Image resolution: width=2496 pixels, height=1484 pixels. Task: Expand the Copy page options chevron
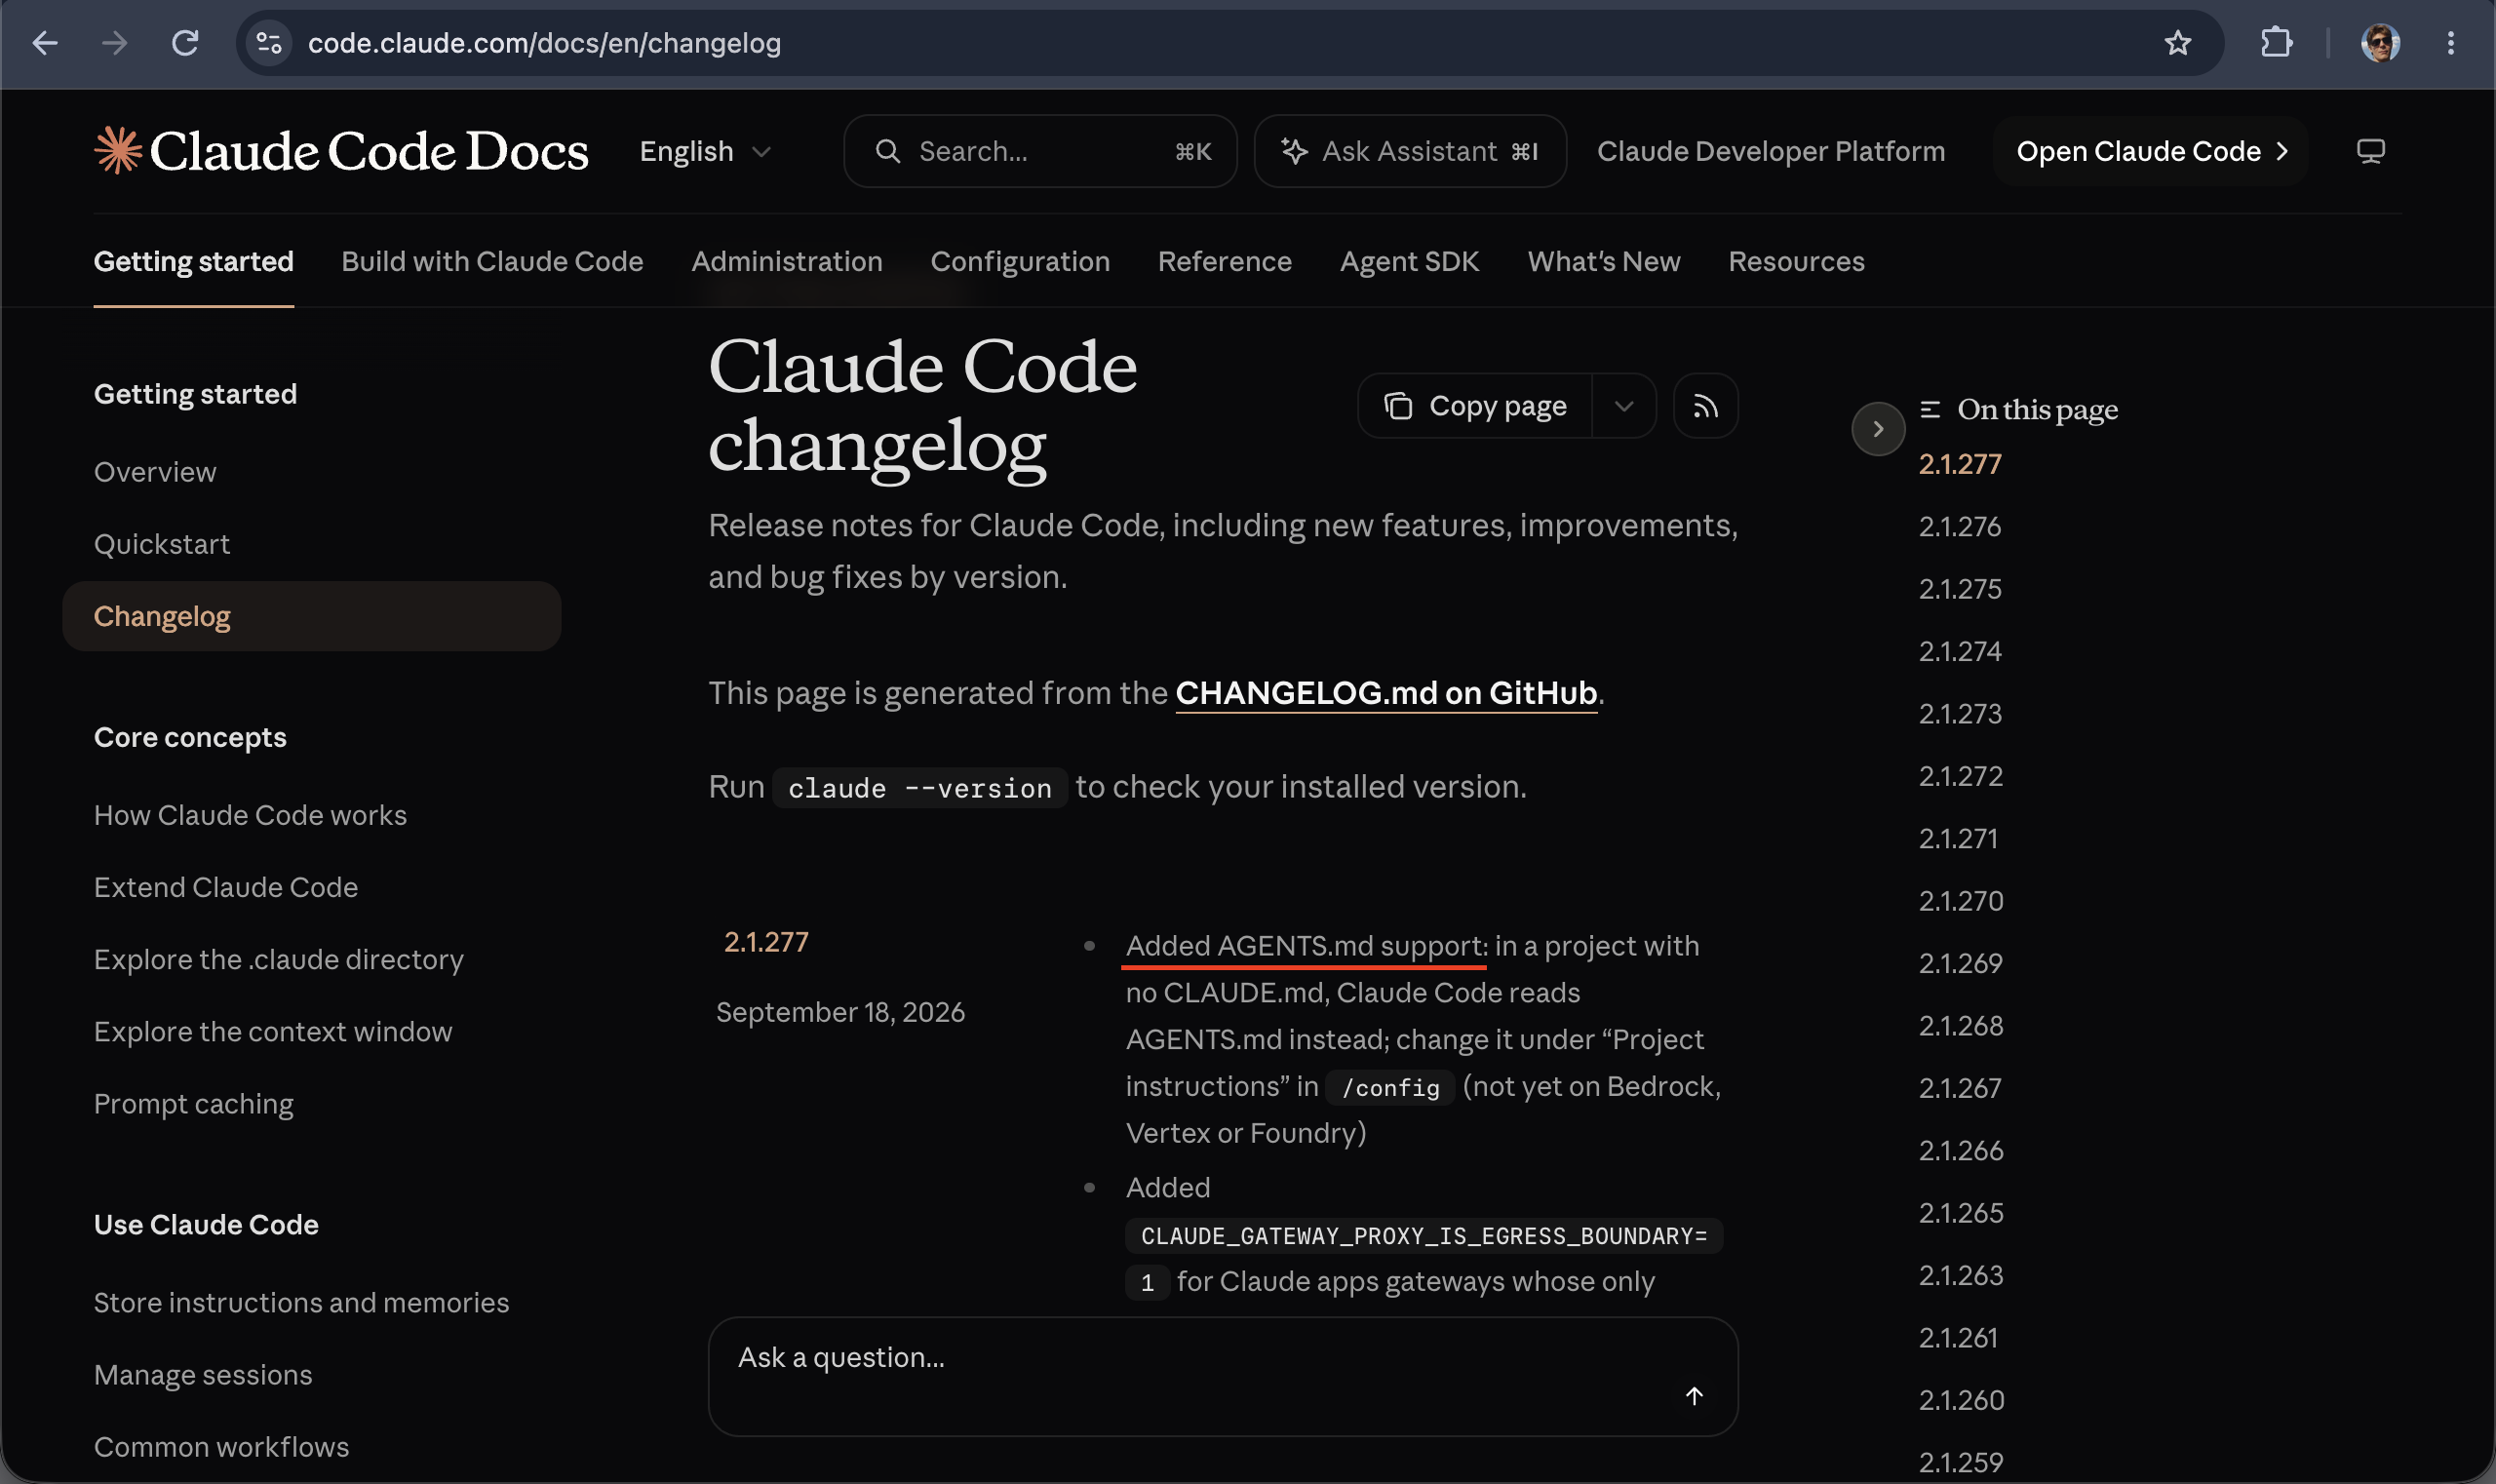click(x=1624, y=406)
